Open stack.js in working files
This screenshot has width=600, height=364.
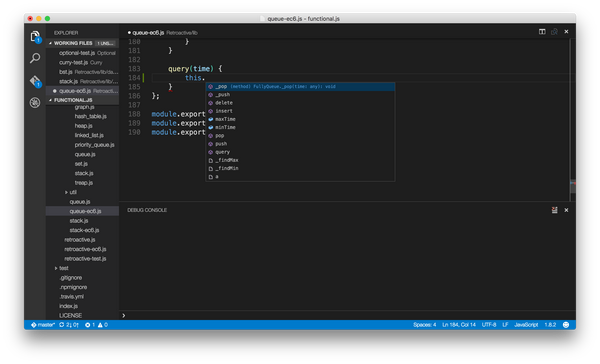pyautogui.click(x=82, y=82)
